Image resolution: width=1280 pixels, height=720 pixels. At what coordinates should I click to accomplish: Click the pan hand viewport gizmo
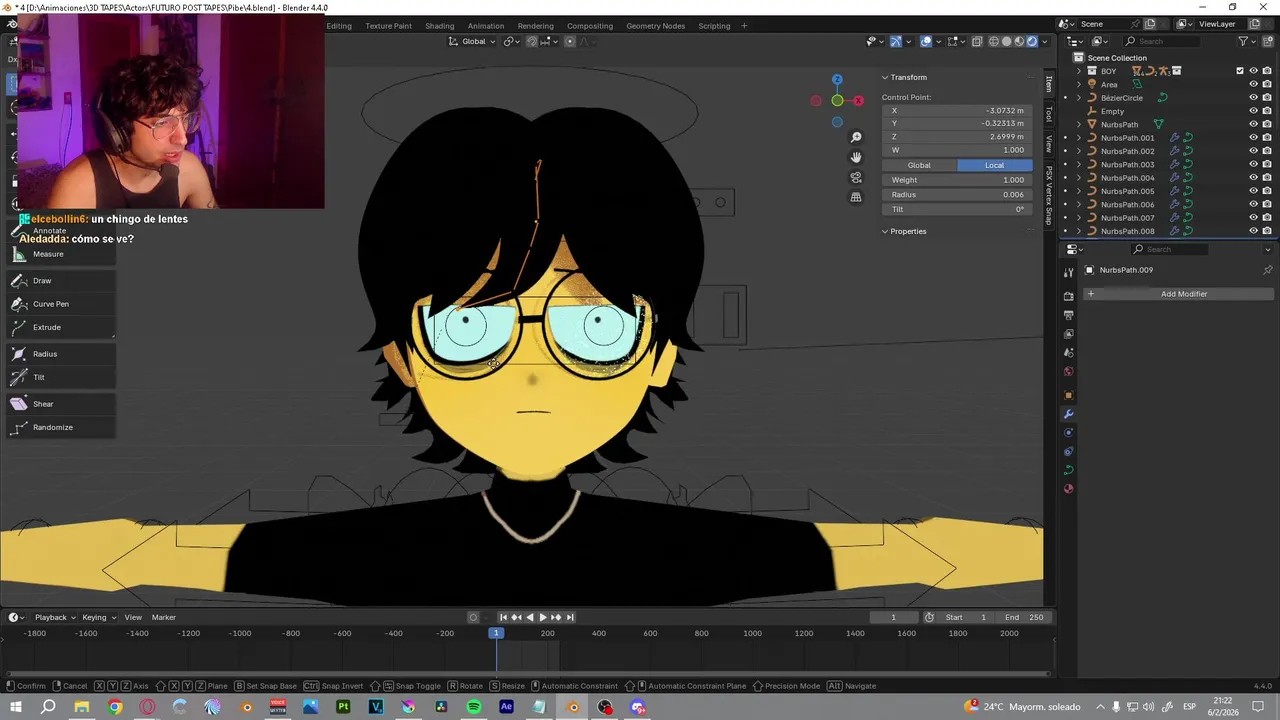point(856,157)
